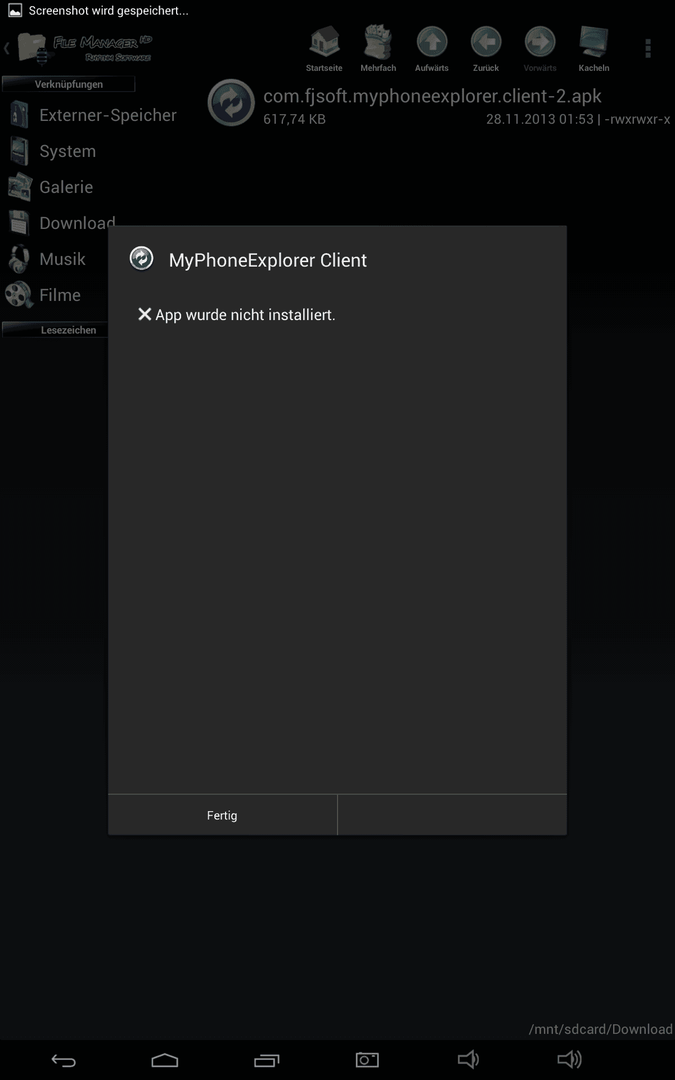Tap the volume down speaker icon
Screen dimensions: 675x1080
click(468, 1059)
